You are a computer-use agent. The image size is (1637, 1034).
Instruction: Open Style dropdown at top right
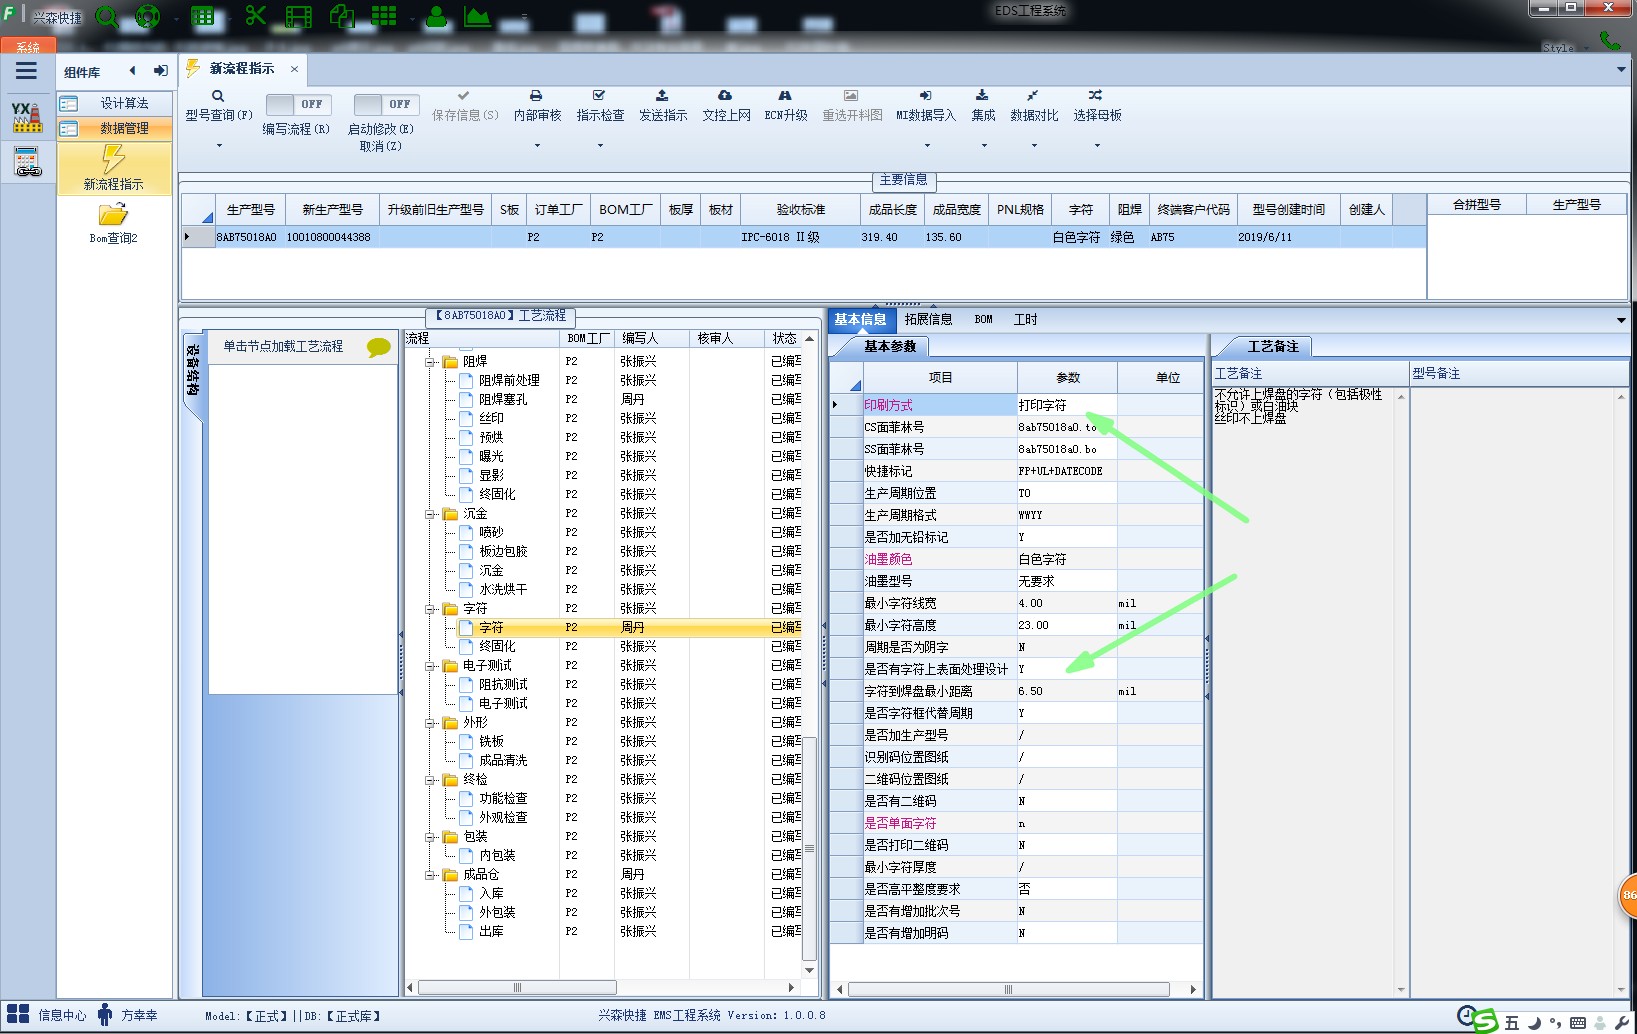pyautogui.click(x=1565, y=48)
